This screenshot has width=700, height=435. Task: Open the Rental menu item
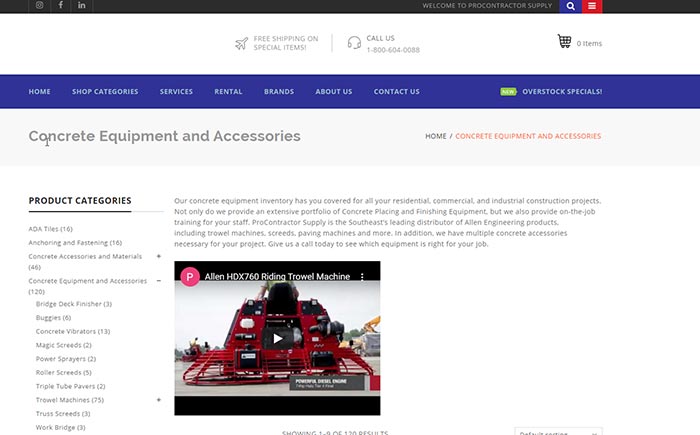[x=228, y=92]
